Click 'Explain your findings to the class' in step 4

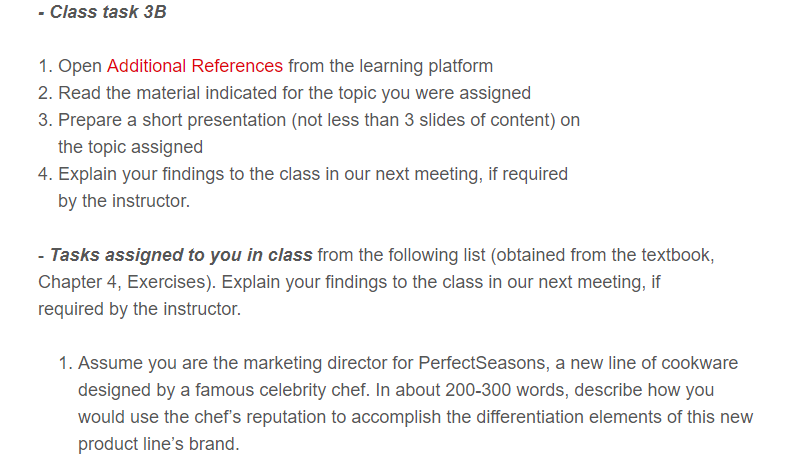tap(189, 174)
